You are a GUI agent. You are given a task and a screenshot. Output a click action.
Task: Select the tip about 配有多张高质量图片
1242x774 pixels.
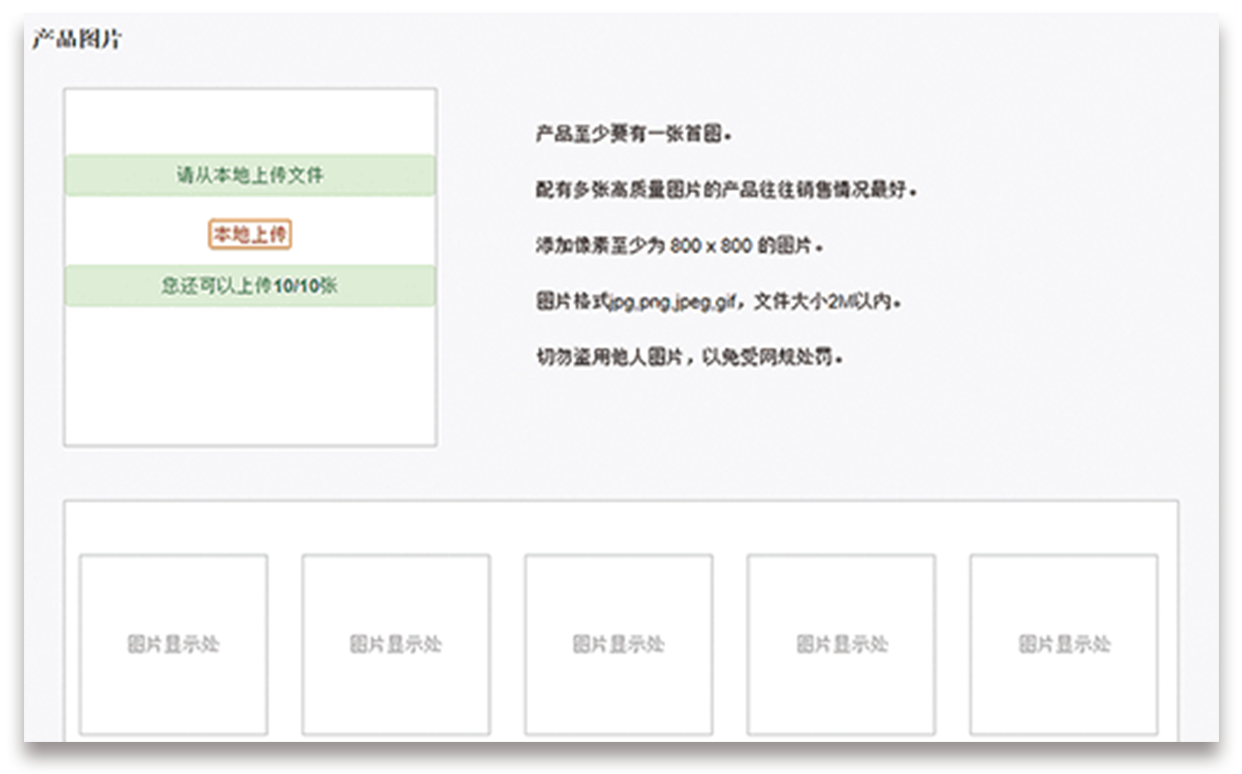click(727, 189)
